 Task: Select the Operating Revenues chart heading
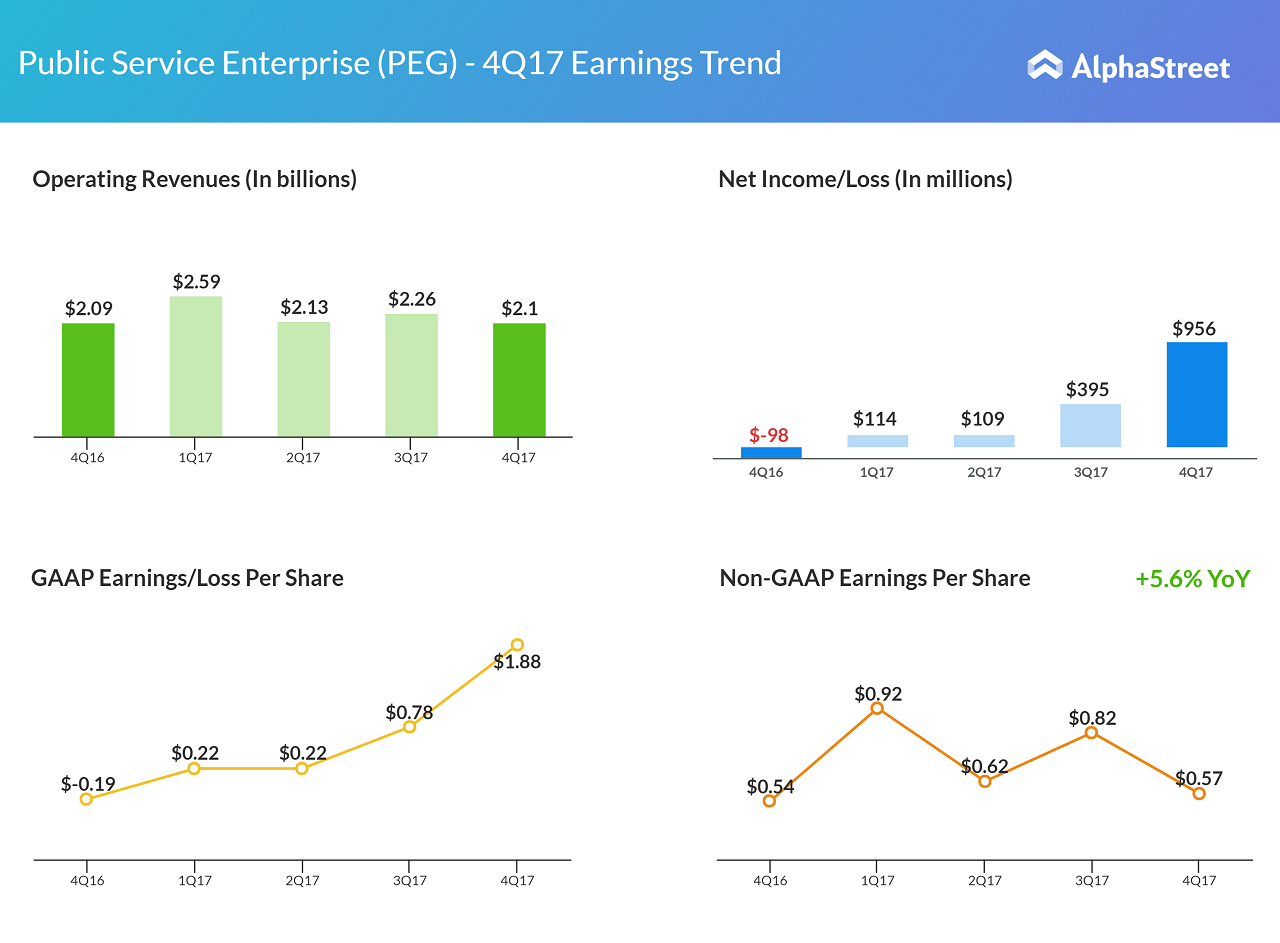coord(194,179)
